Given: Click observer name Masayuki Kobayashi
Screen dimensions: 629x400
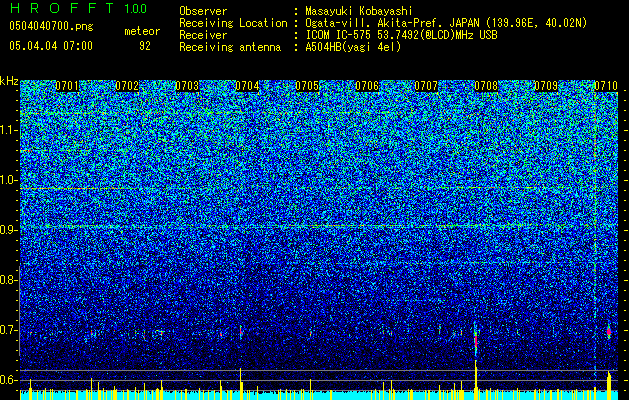Looking at the screenshot, I should (359, 11).
